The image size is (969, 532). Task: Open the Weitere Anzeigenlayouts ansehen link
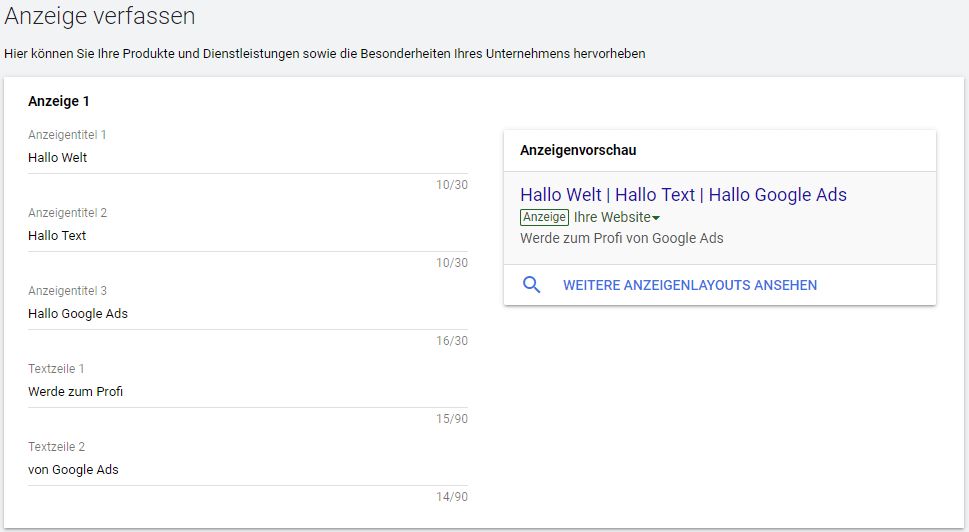689,285
